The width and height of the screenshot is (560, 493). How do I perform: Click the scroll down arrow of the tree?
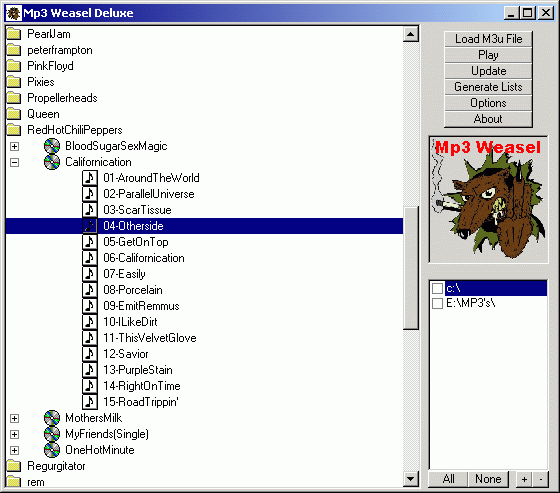(x=411, y=479)
